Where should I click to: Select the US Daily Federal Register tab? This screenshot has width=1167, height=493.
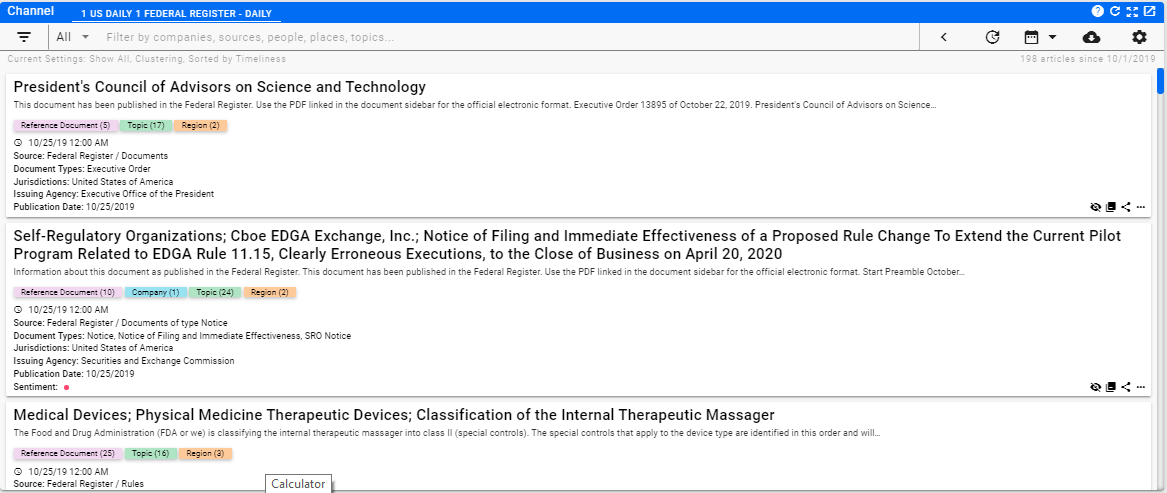[178, 13]
